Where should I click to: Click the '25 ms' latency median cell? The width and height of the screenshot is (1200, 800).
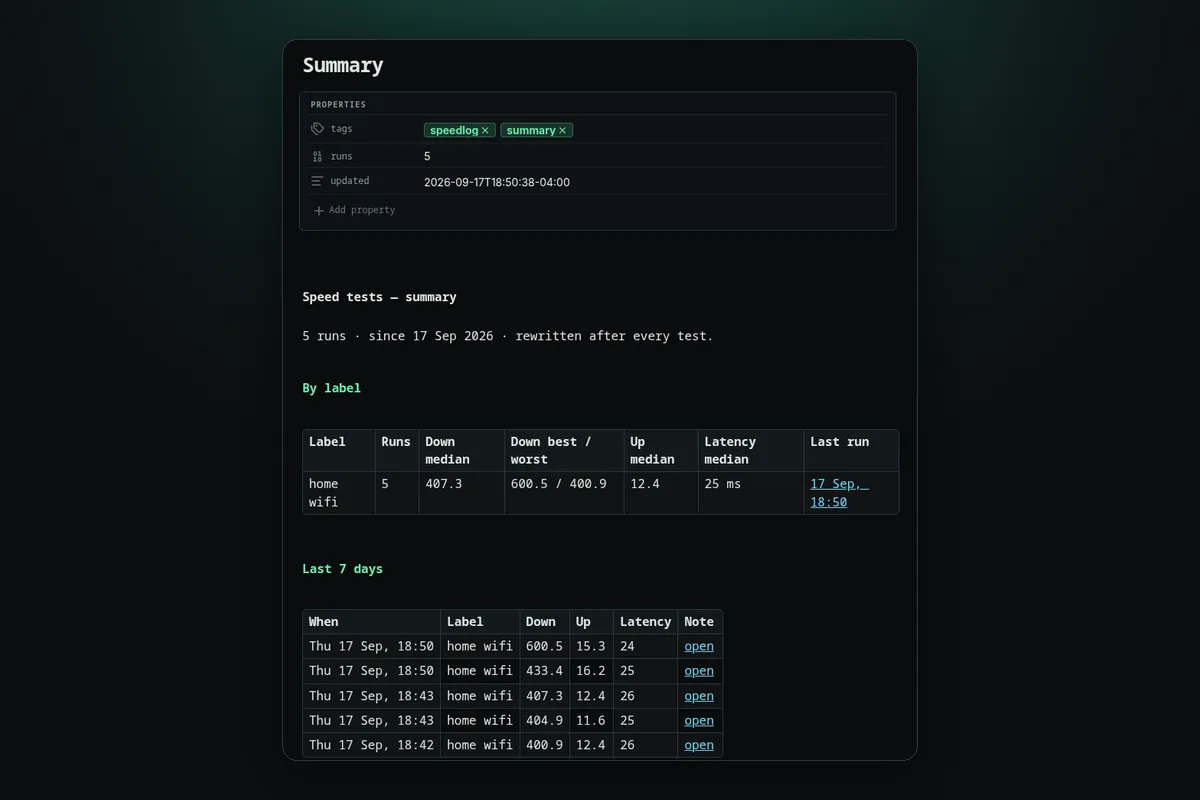751,493
